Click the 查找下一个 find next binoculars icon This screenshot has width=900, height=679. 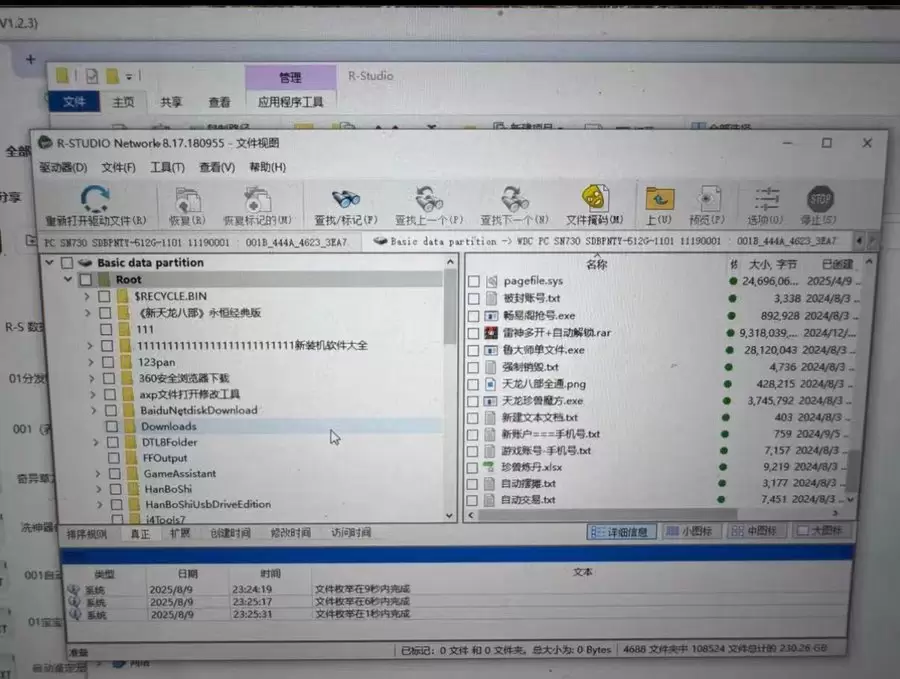(515, 198)
